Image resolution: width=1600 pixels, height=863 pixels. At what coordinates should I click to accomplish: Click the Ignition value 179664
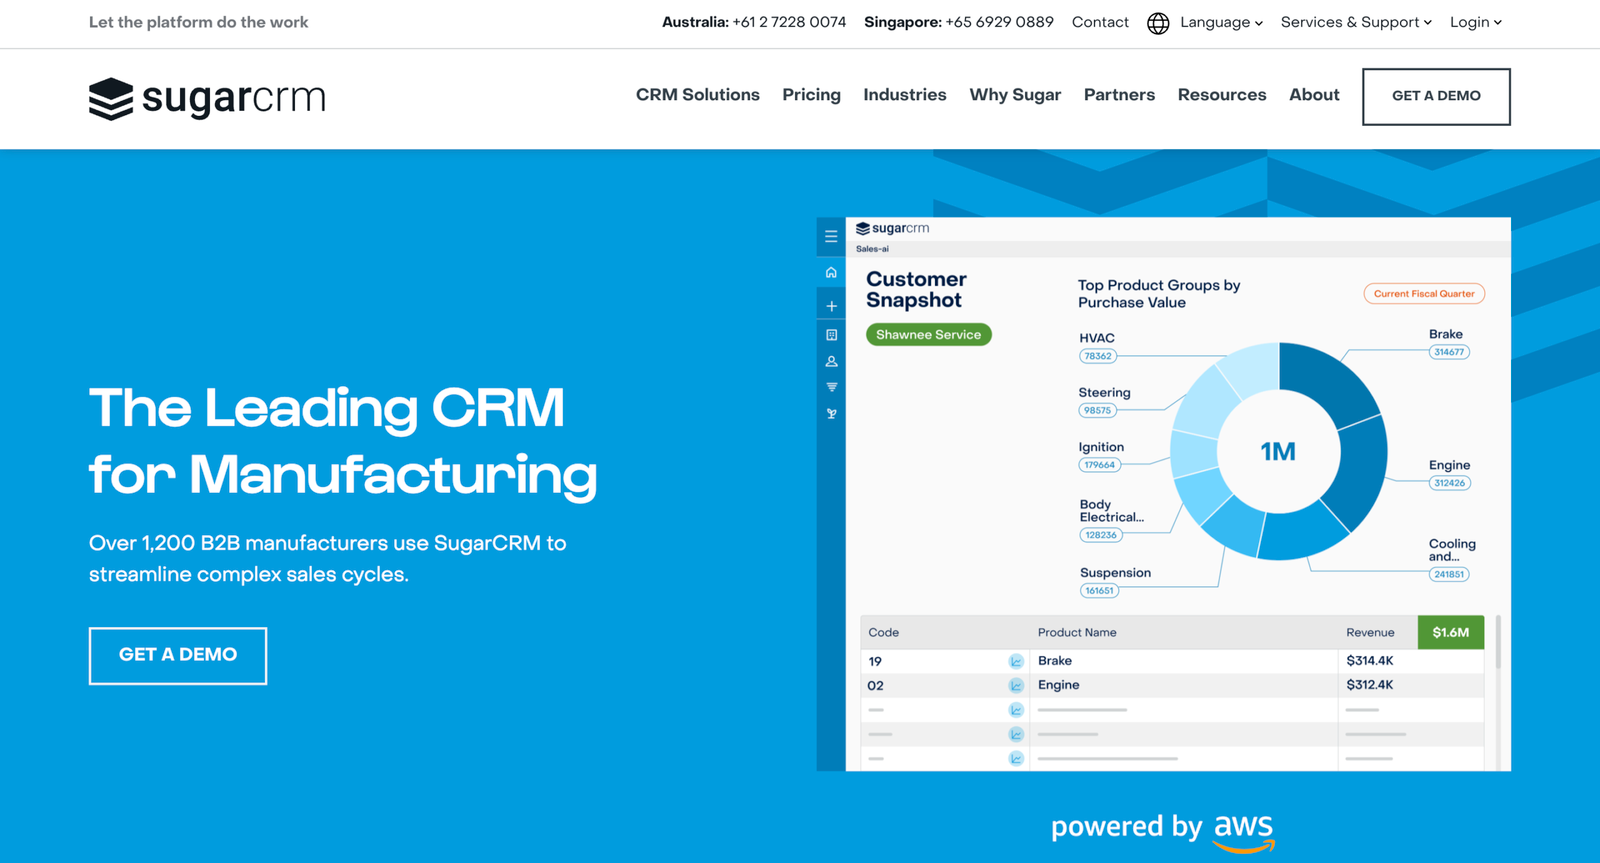click(1100, 465)
